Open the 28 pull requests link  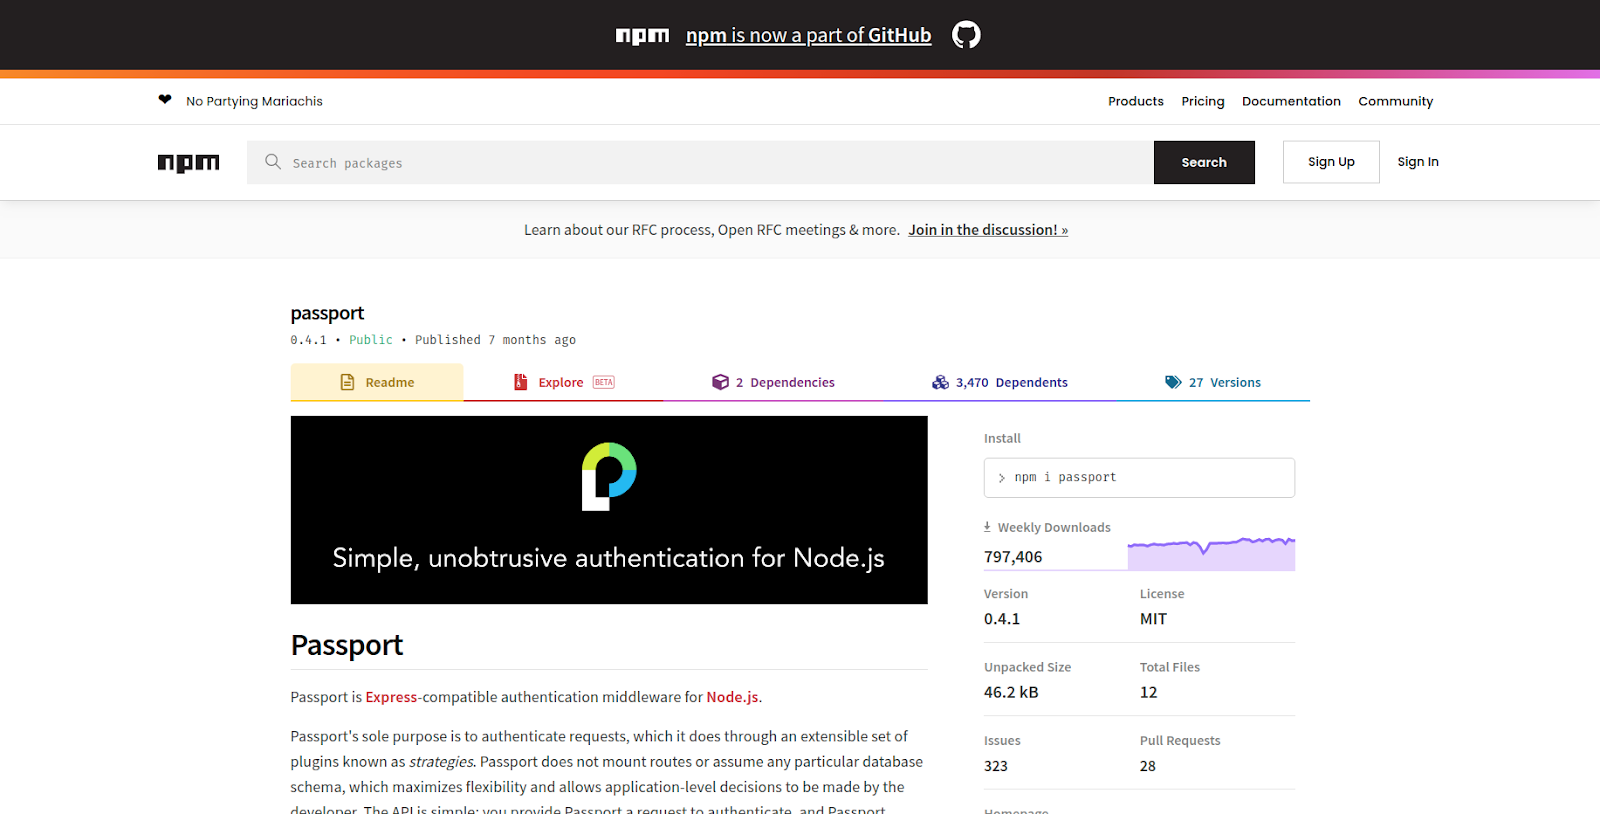pos(1148,766)
